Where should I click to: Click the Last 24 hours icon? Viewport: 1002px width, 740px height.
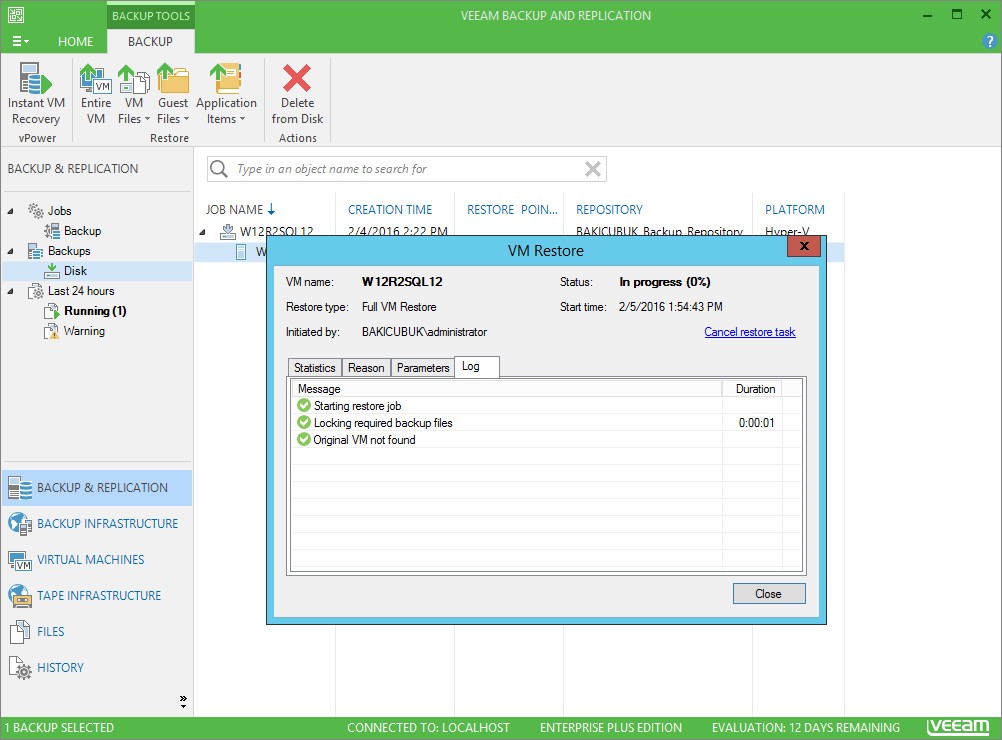[36, 291]
